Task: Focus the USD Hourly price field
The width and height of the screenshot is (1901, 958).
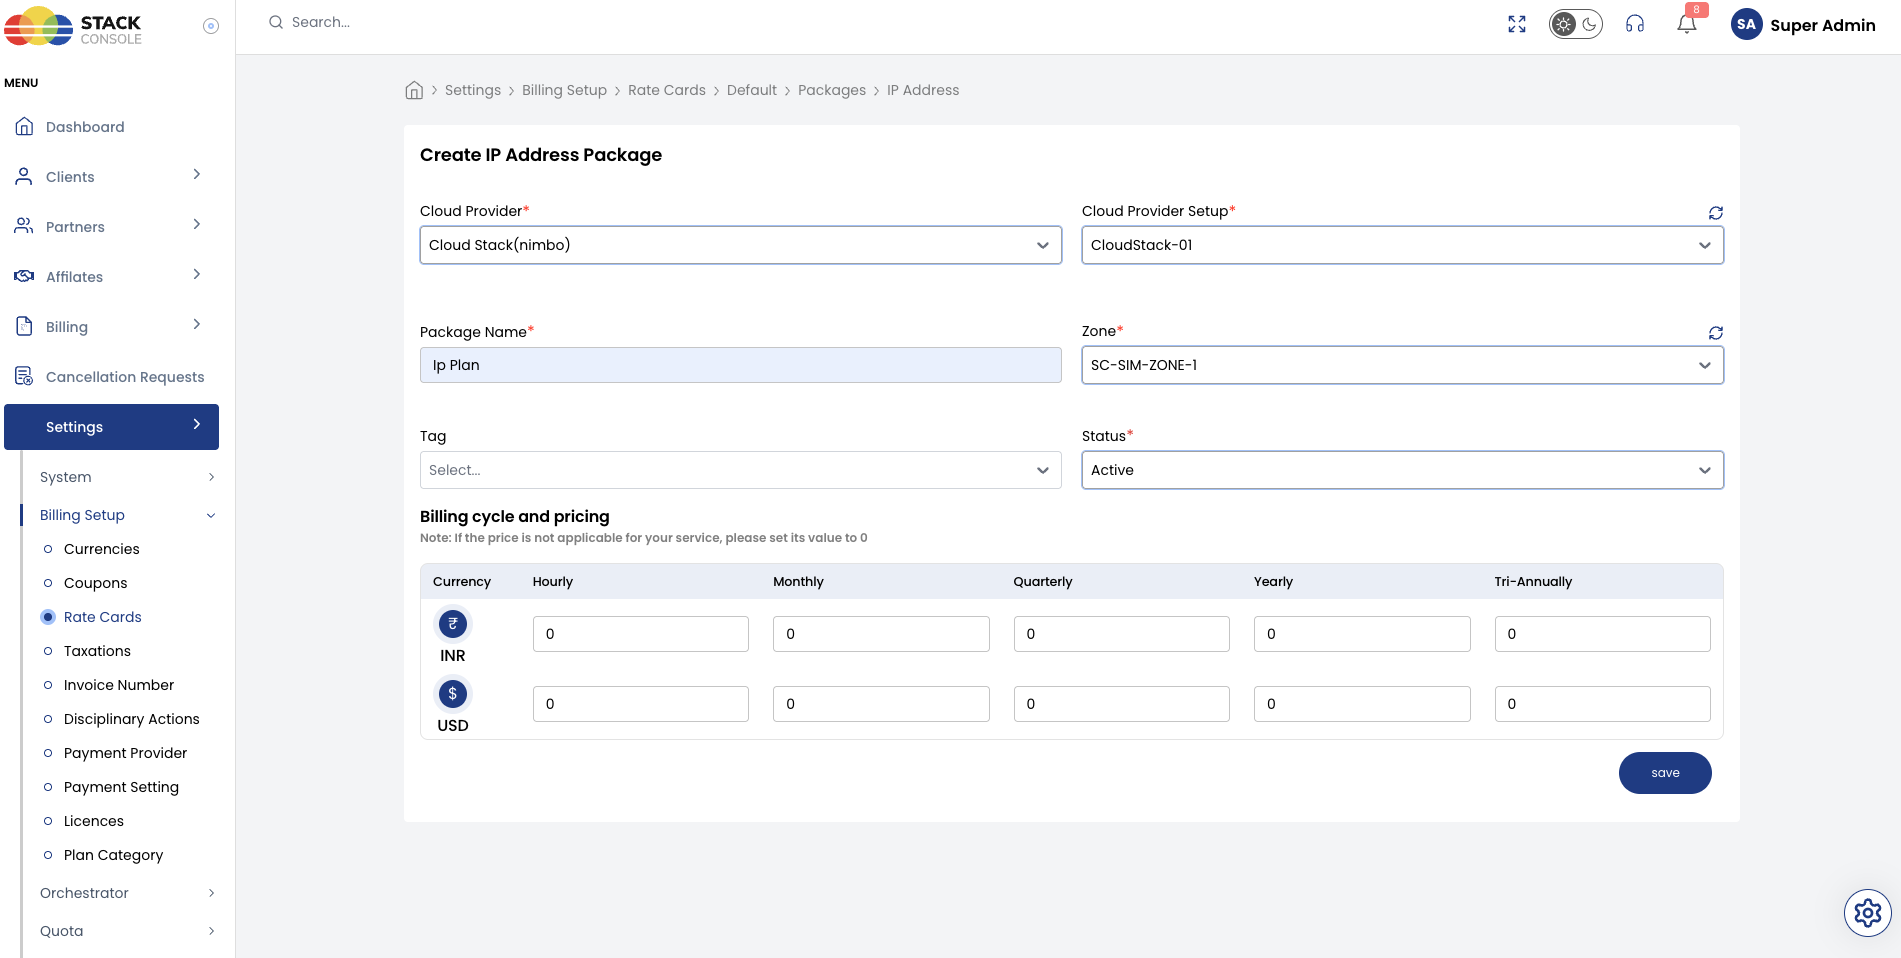Action: [640, 704]
